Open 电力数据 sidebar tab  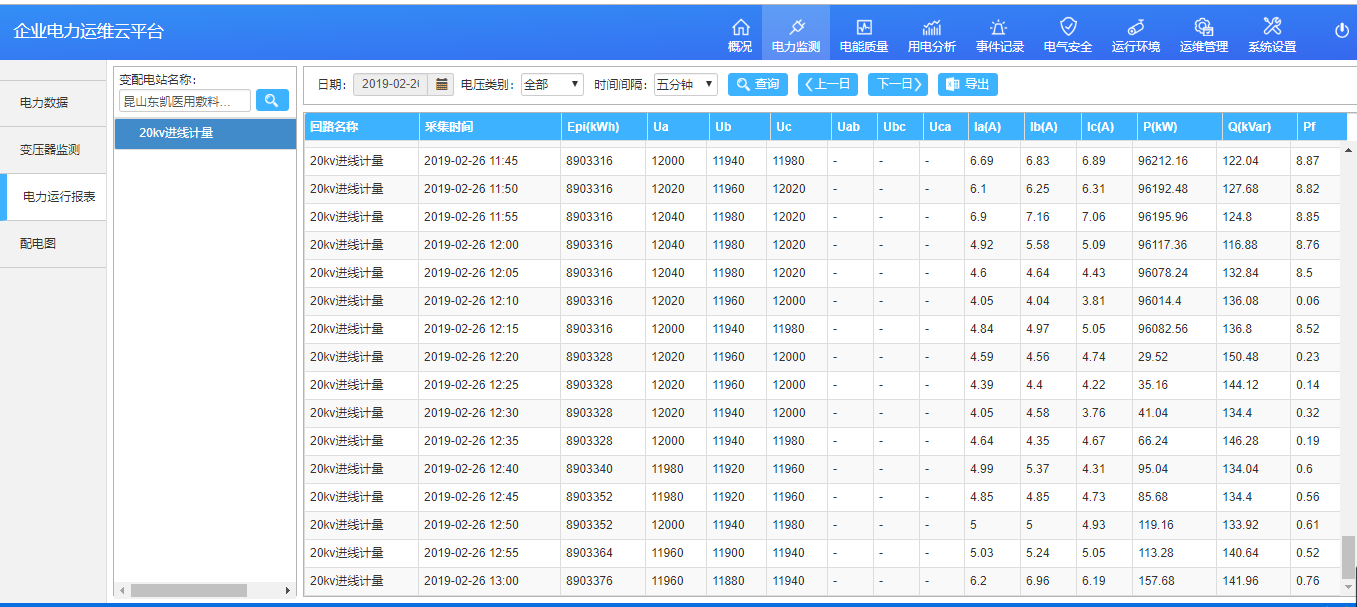[53, 103]
